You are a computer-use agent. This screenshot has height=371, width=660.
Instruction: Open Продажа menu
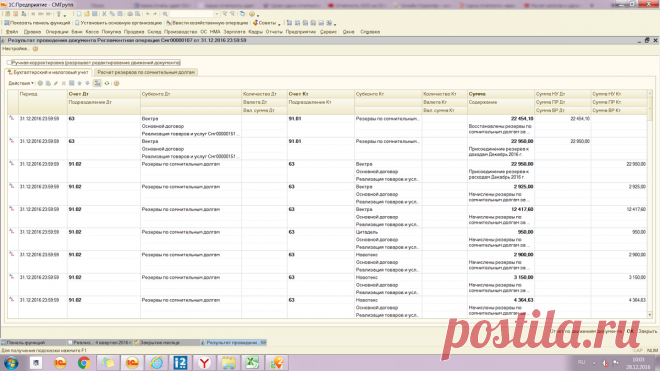(134, 32)
